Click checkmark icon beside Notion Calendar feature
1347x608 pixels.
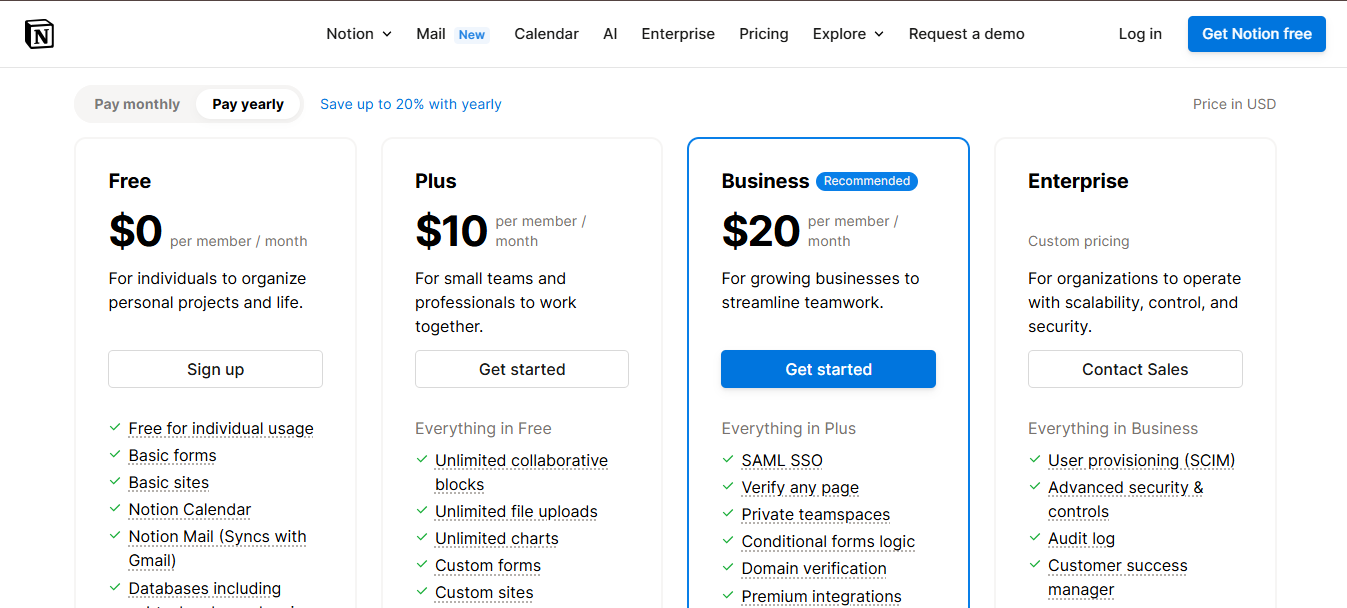(115, 509)
